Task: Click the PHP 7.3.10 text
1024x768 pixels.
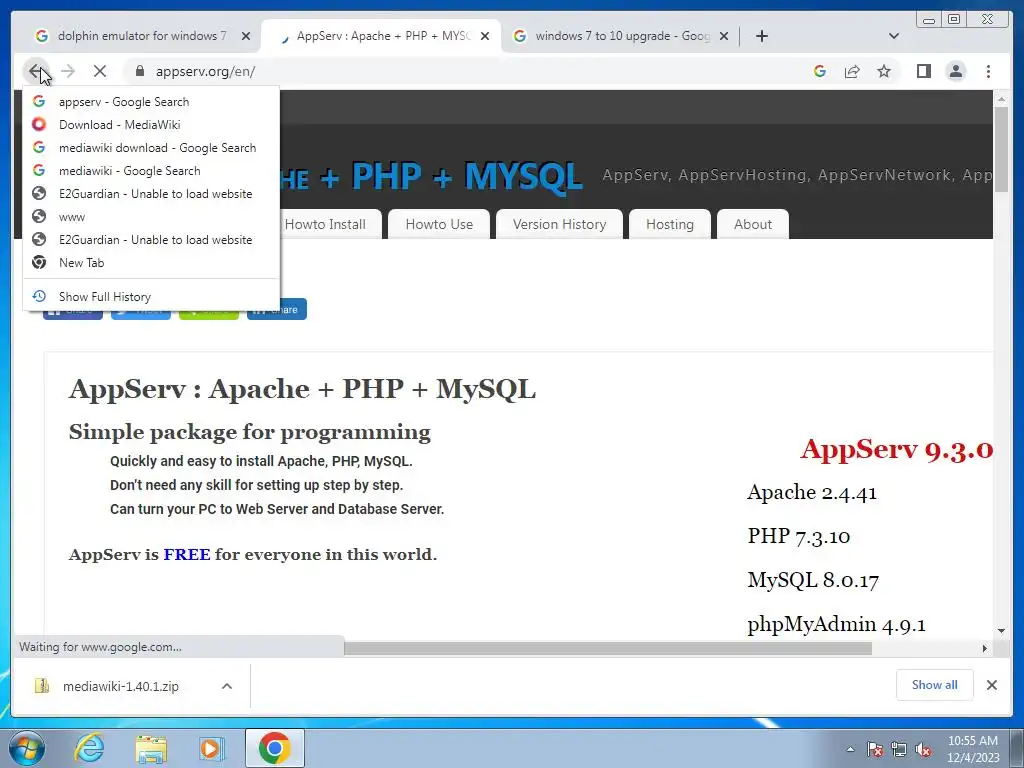Action: click(x=799, y=536)
